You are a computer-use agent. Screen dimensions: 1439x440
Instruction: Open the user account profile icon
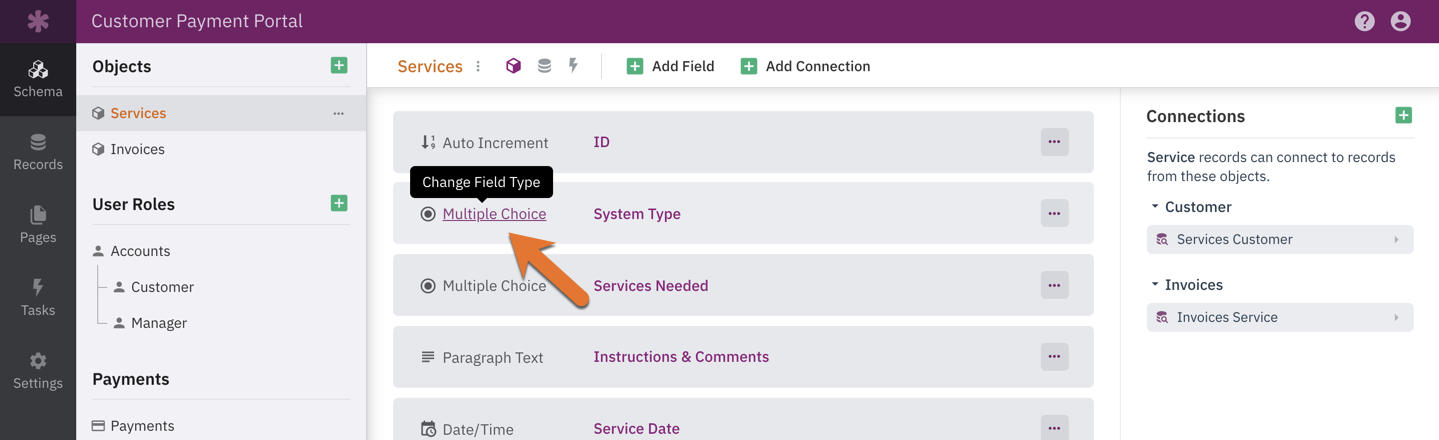coord(1400,21)
